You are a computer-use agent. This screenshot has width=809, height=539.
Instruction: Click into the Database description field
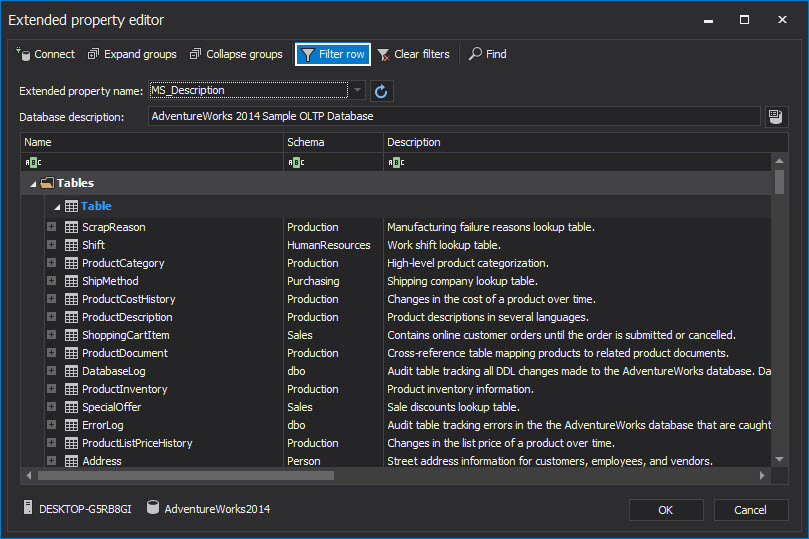[453, 117]
